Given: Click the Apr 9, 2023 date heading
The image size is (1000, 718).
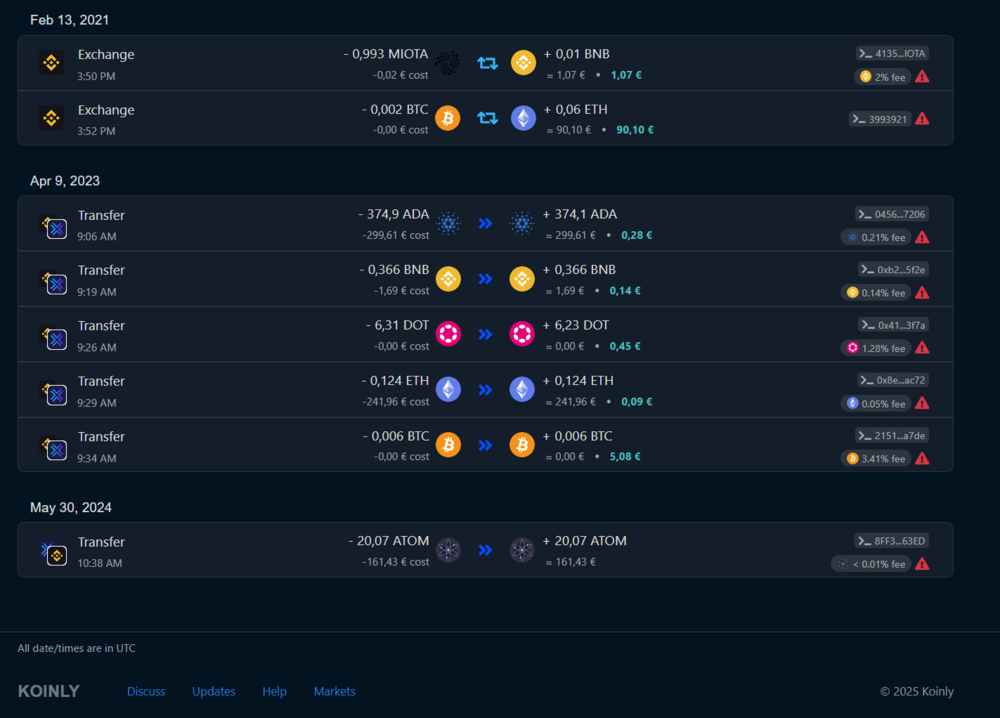Looking at the screenshot, I should (x=65, y=180).
